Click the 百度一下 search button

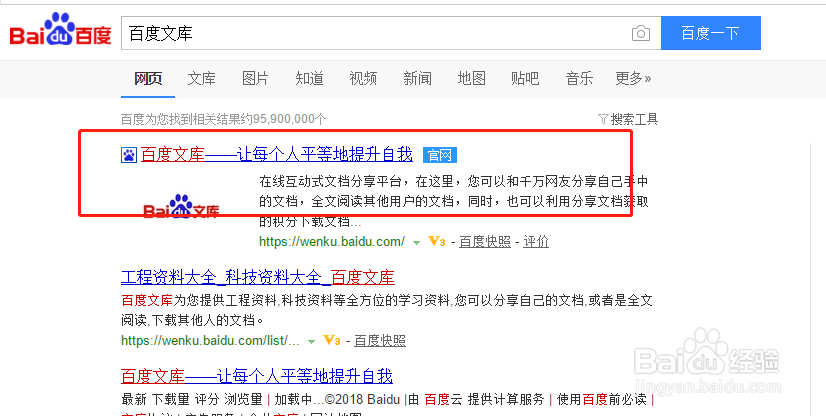[711, 33]
